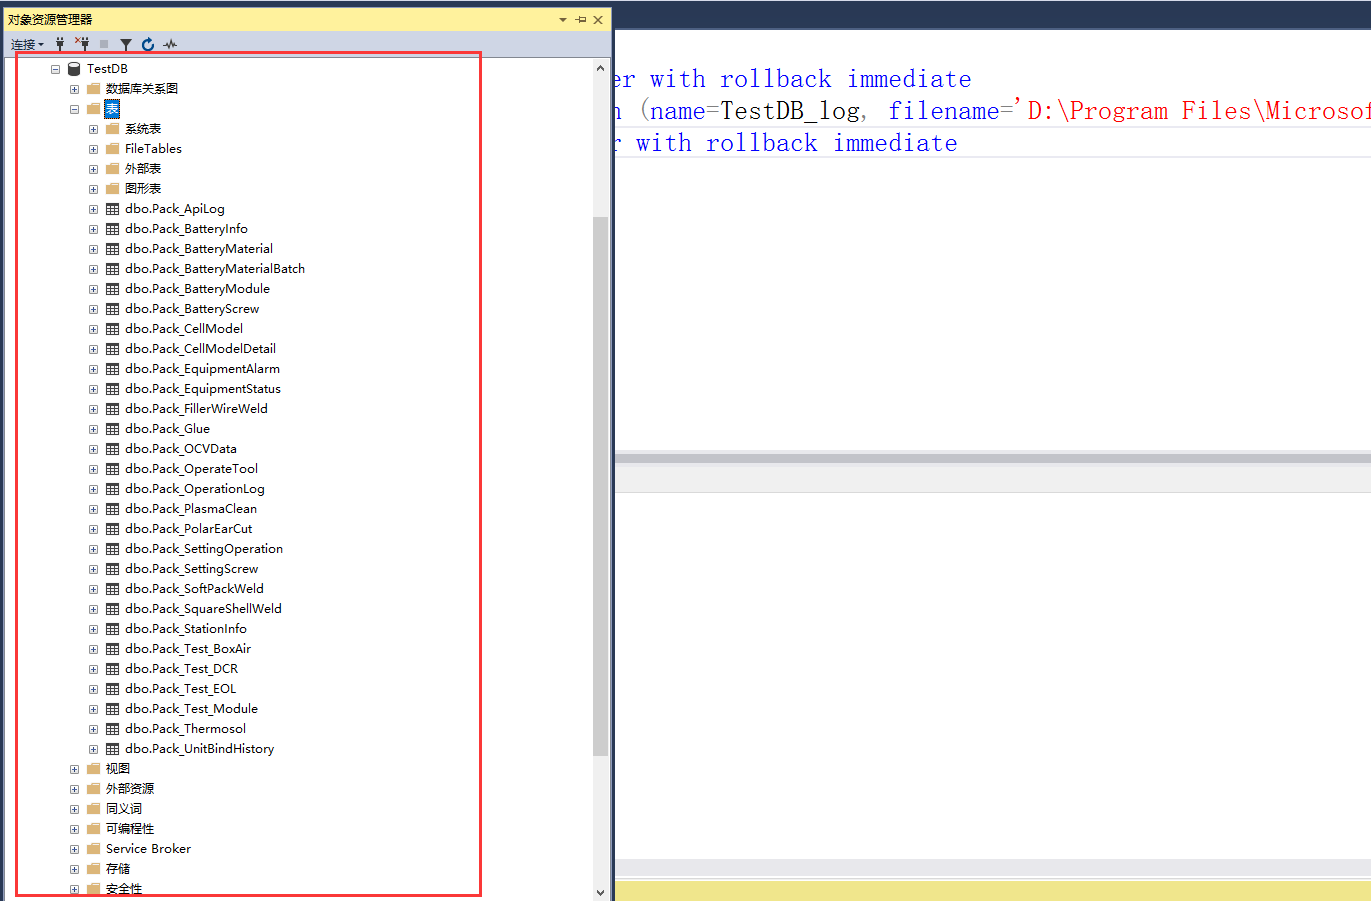This screenshot has height=901, width=1371.
Task: Click the table icon of dbo.Pack_BatteryScrew
Action: pyautogui.click(x=113, y=309)
